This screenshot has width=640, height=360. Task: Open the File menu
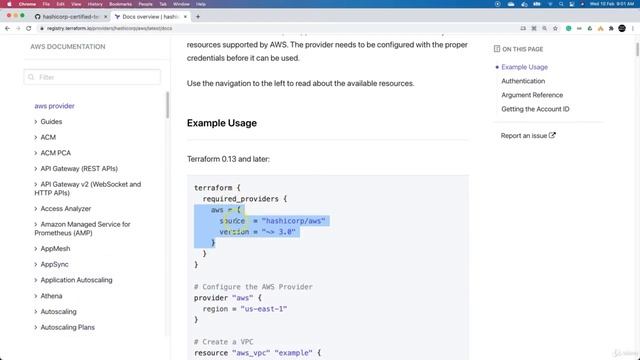tap(46, 4)
